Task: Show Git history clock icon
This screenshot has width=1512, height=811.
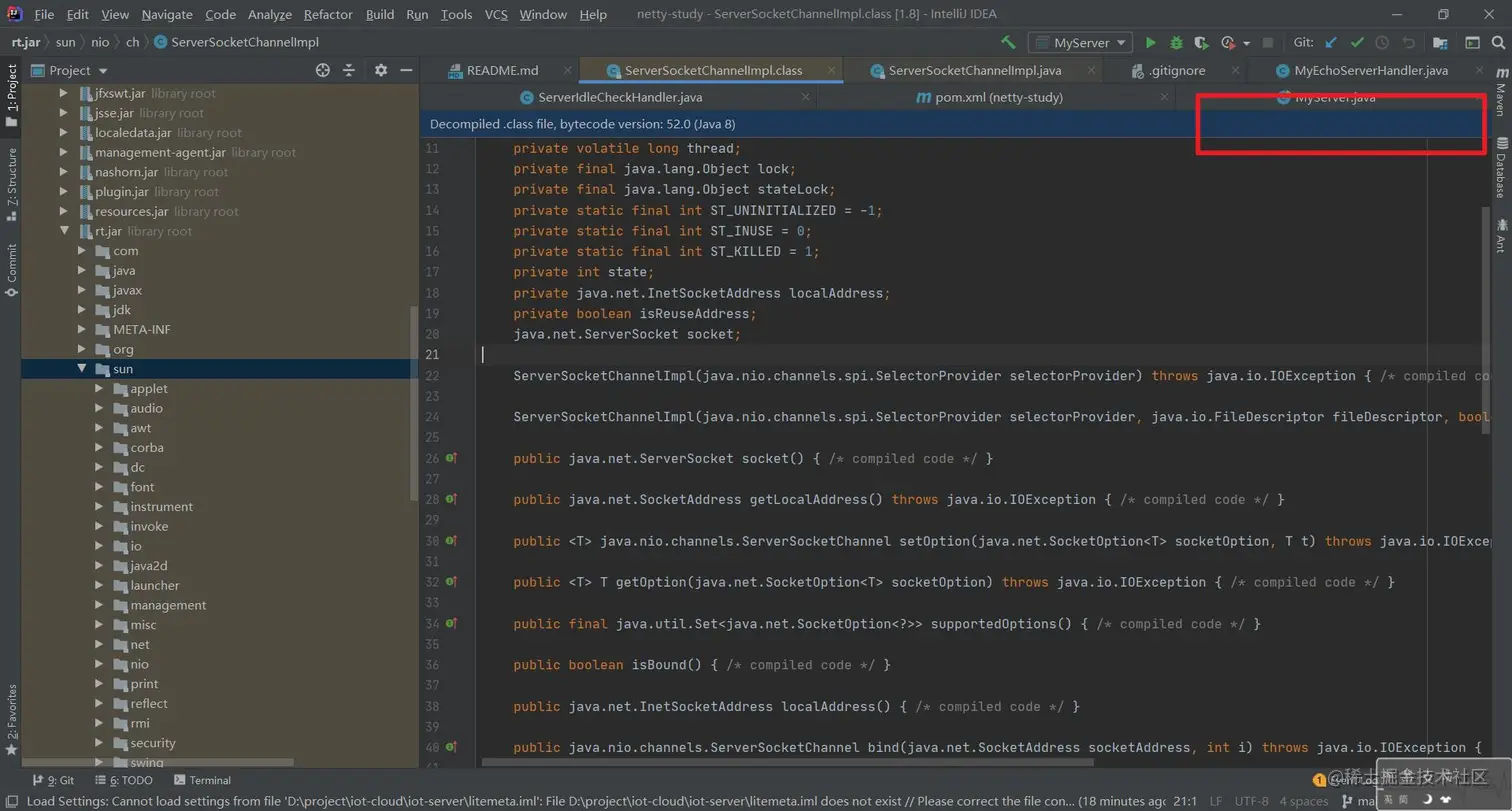Action: tap(1383, 43)
